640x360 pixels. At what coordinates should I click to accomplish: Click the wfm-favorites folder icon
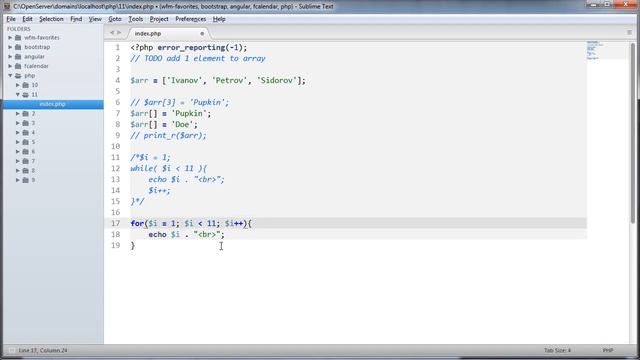tap(18, 38)
